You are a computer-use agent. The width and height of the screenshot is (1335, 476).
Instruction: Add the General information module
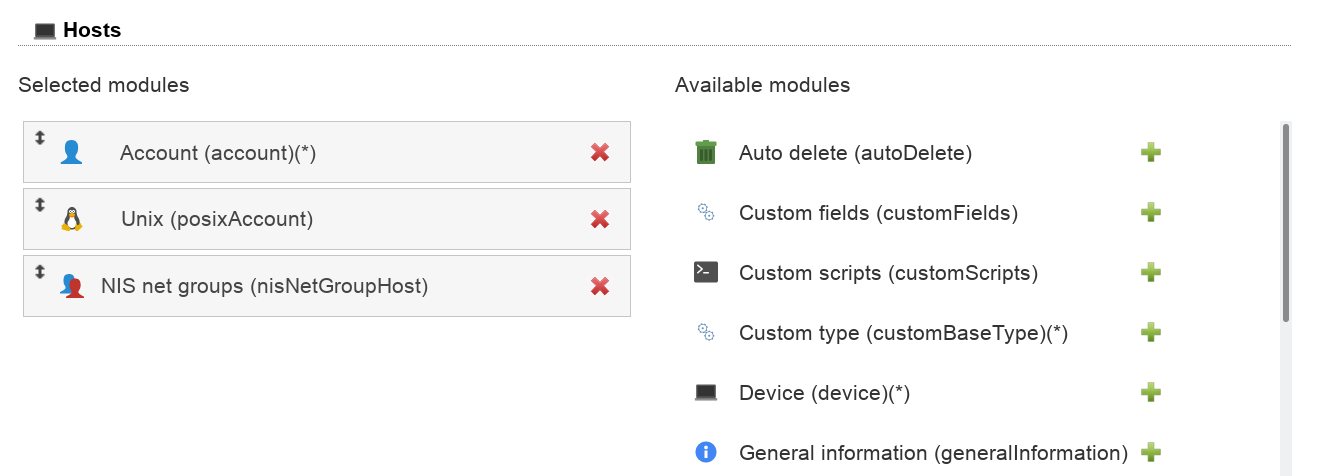(x=1151, y=452)
